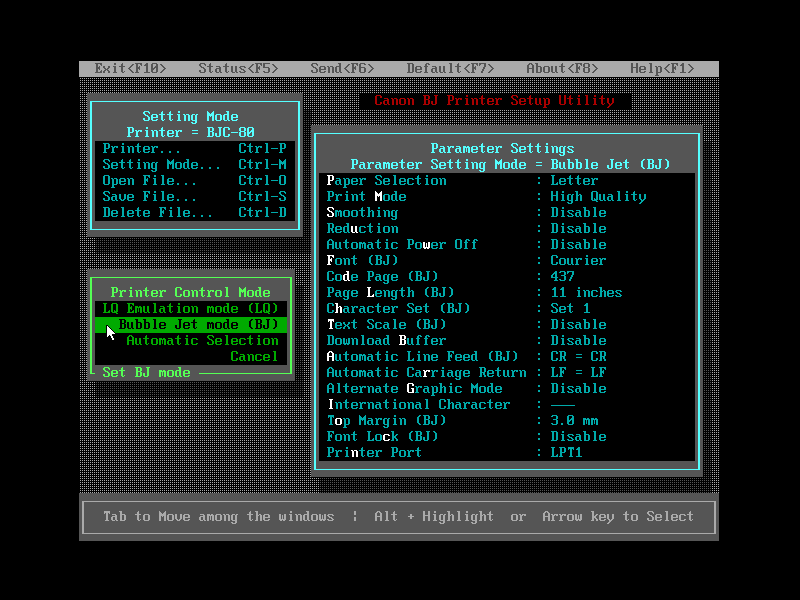Toggle Automatic Power Off parameter
Screen dimensions: 800x600
507,244
